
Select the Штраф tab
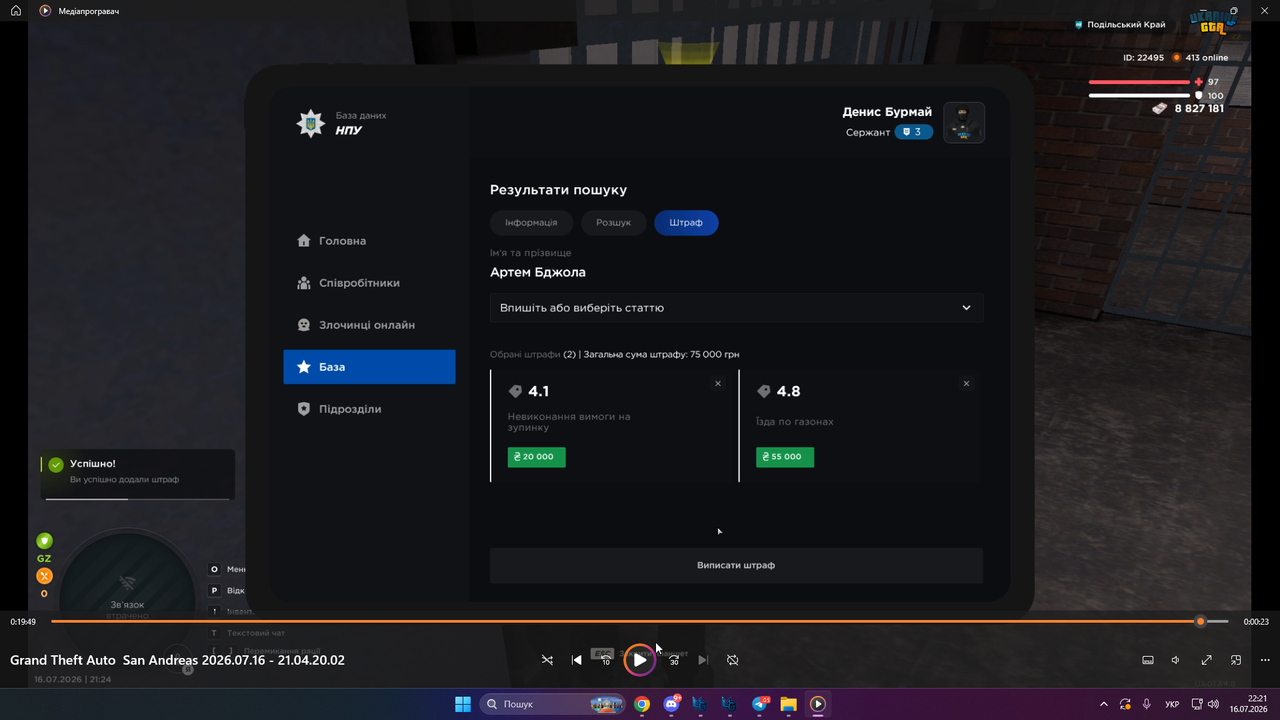(686, 222)
